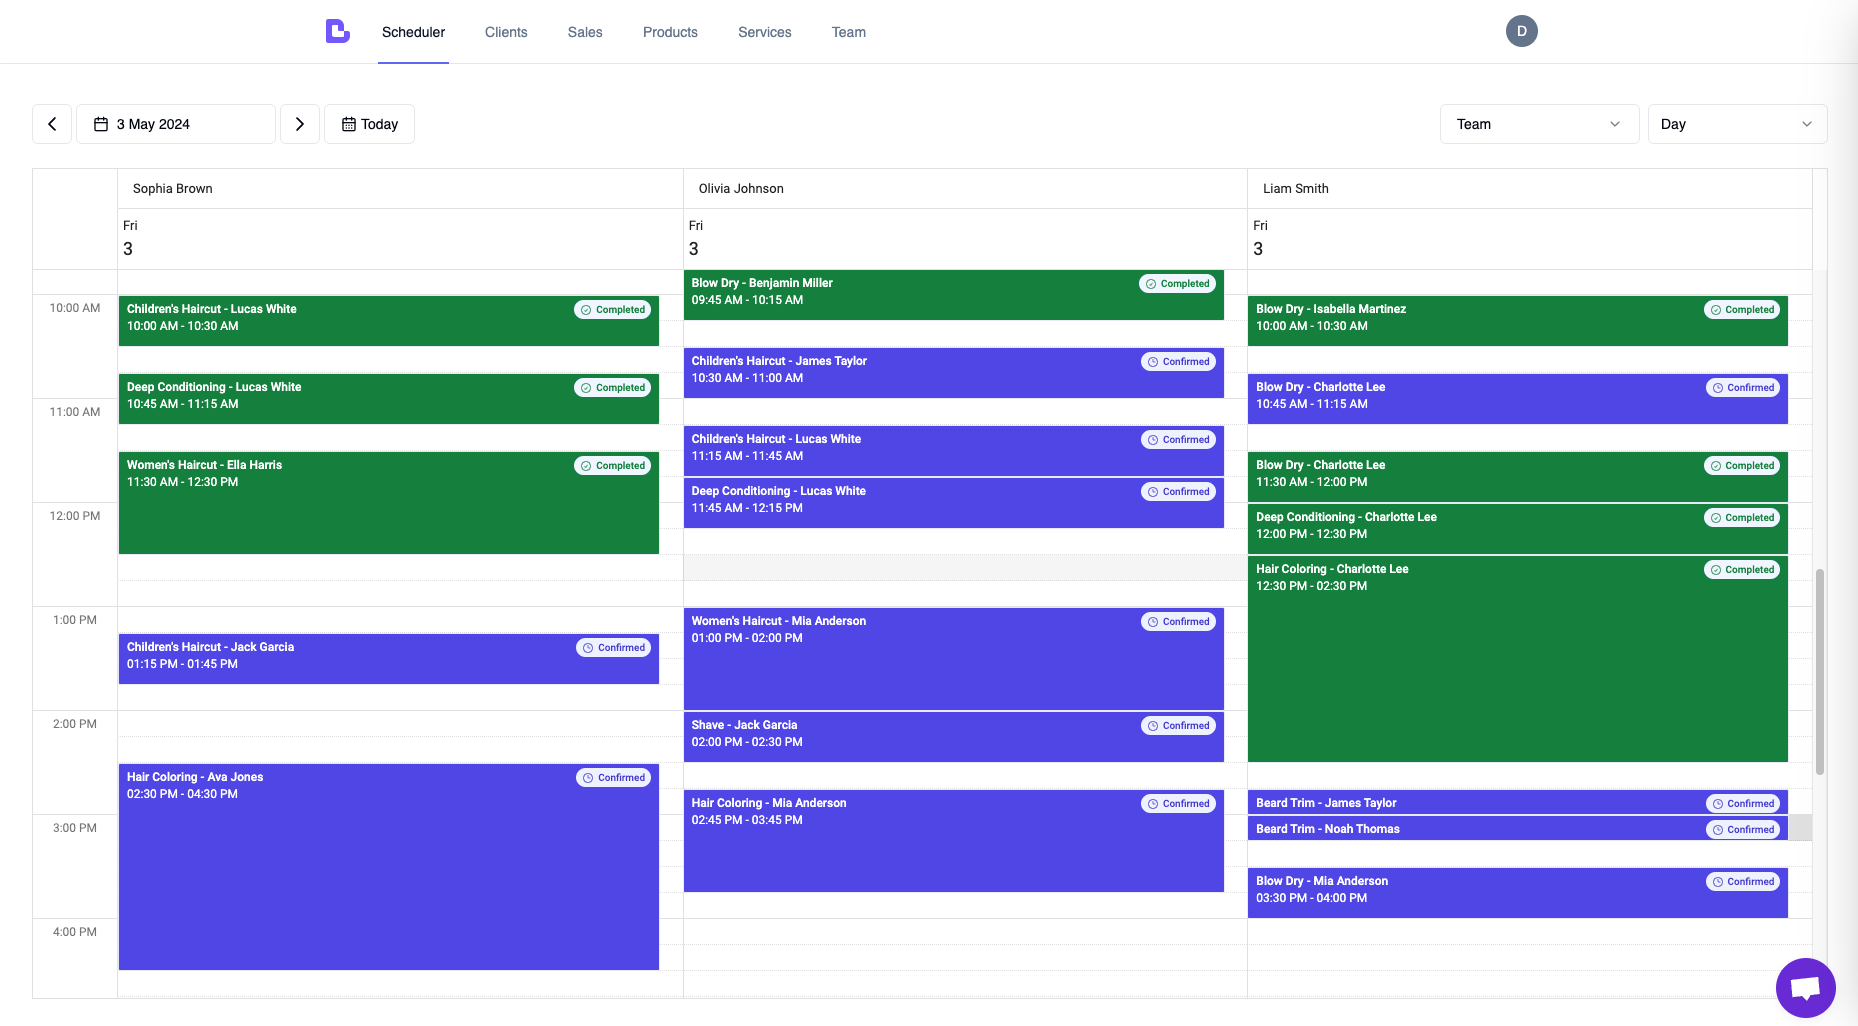Open the Services page
This screenshot has height=1026, width=1858.
[x=764, y=31]
